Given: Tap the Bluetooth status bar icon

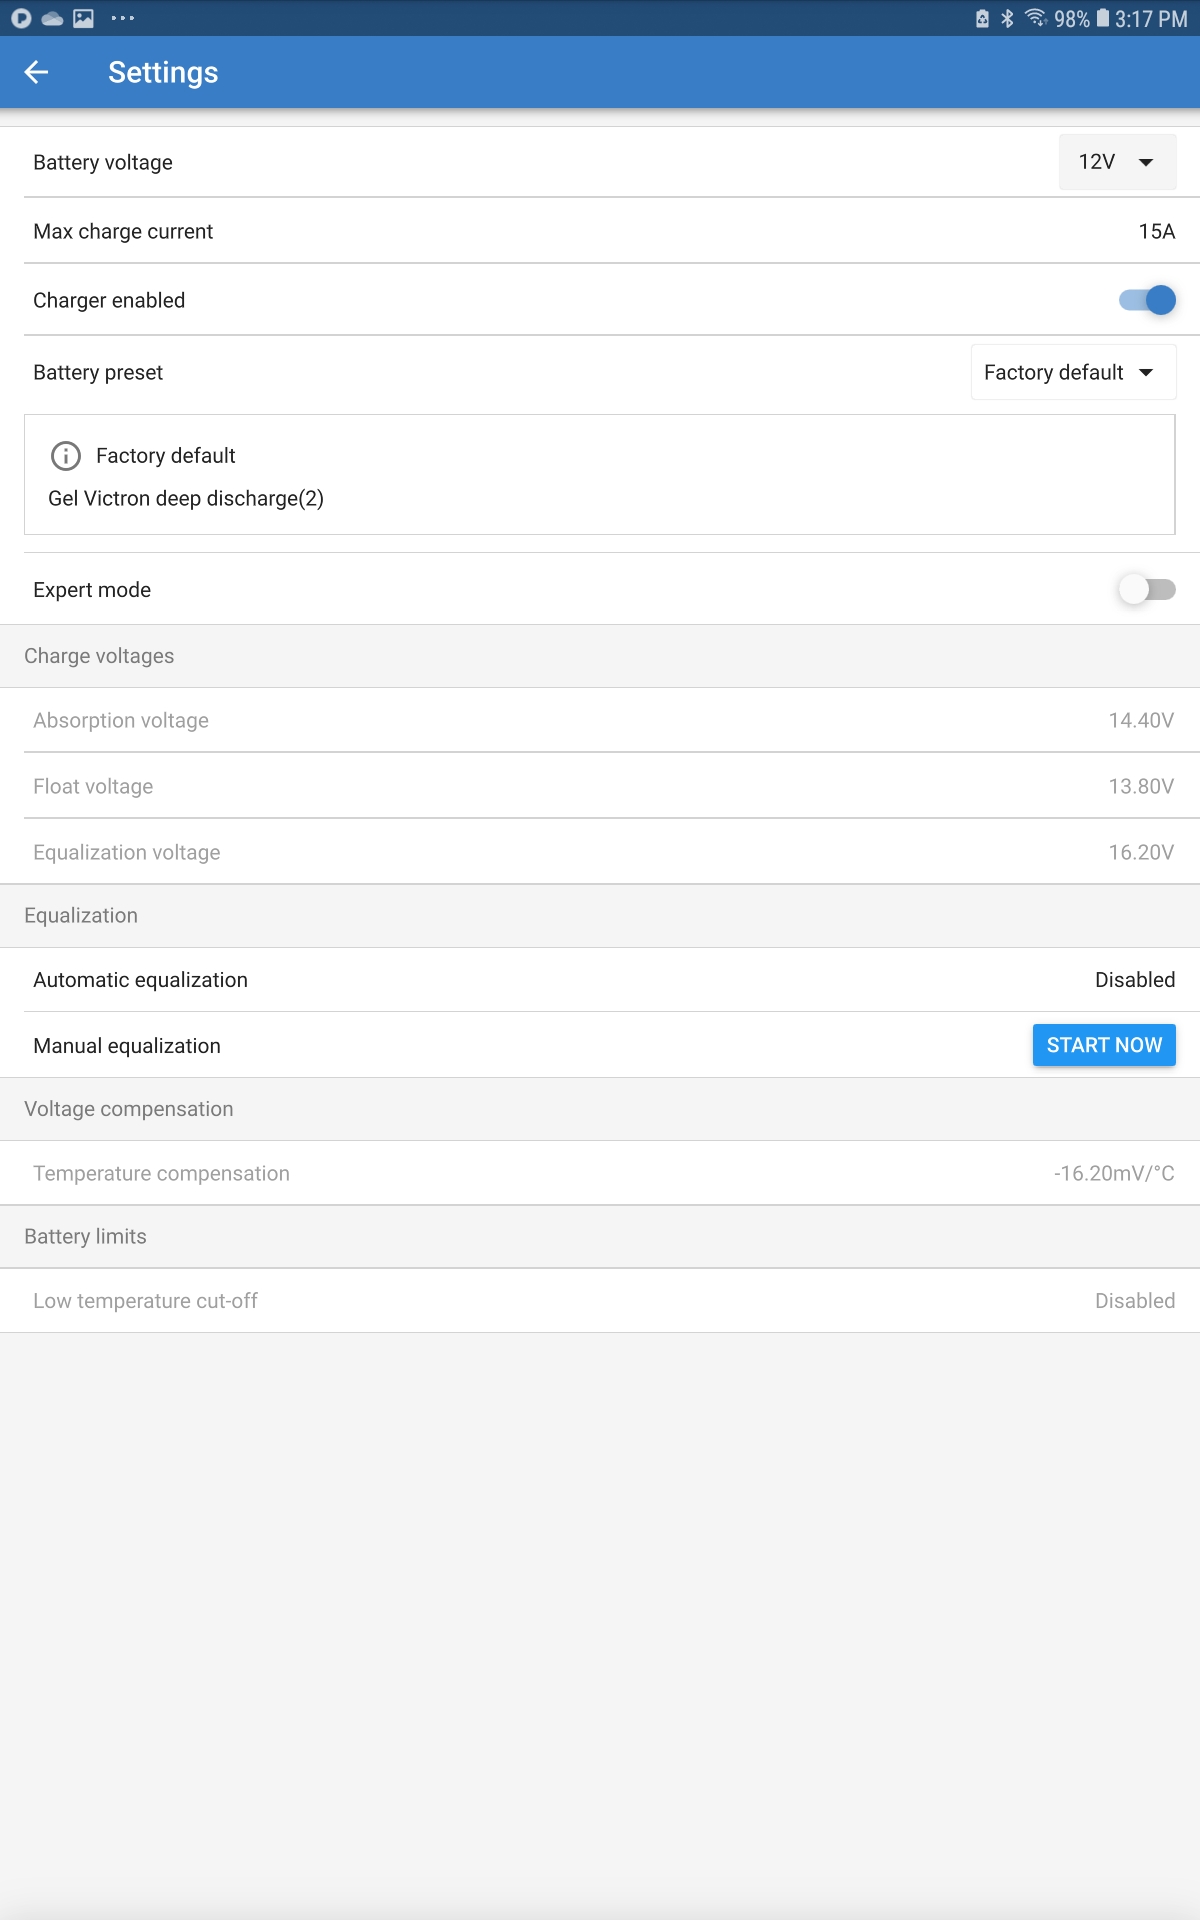Looking at the screenshot, I should pos(1008,18).
